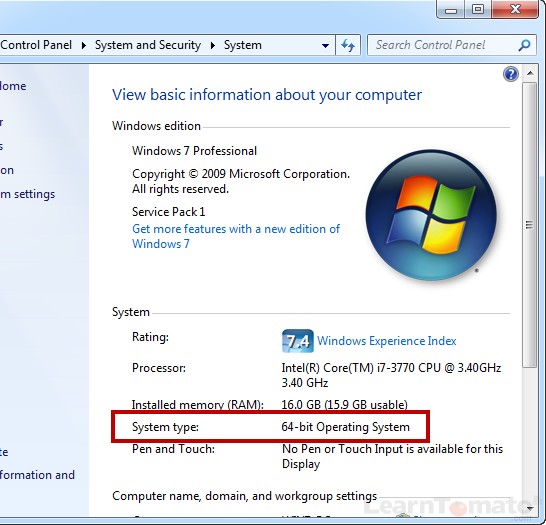
Task: Go to System and Security breadcrumb
Action: tap(148, 45)
